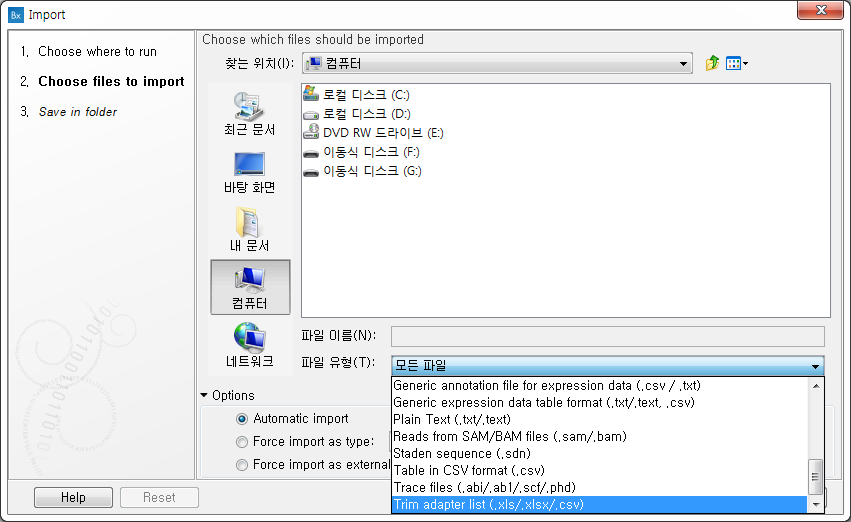The height and width of the screenshot is (522, 851).
Task: Choose Plain Text (.txt/.text) file type
Action: [599, 419]
